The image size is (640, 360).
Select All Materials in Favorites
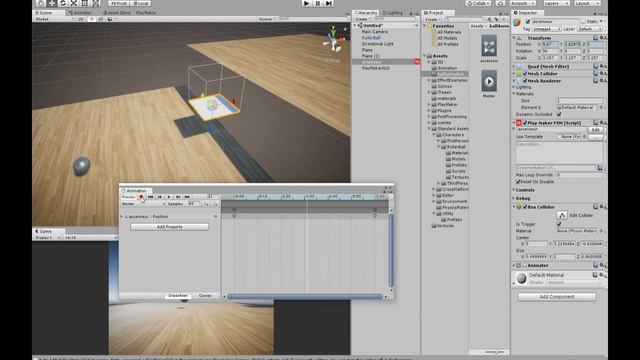coord(449,32)
